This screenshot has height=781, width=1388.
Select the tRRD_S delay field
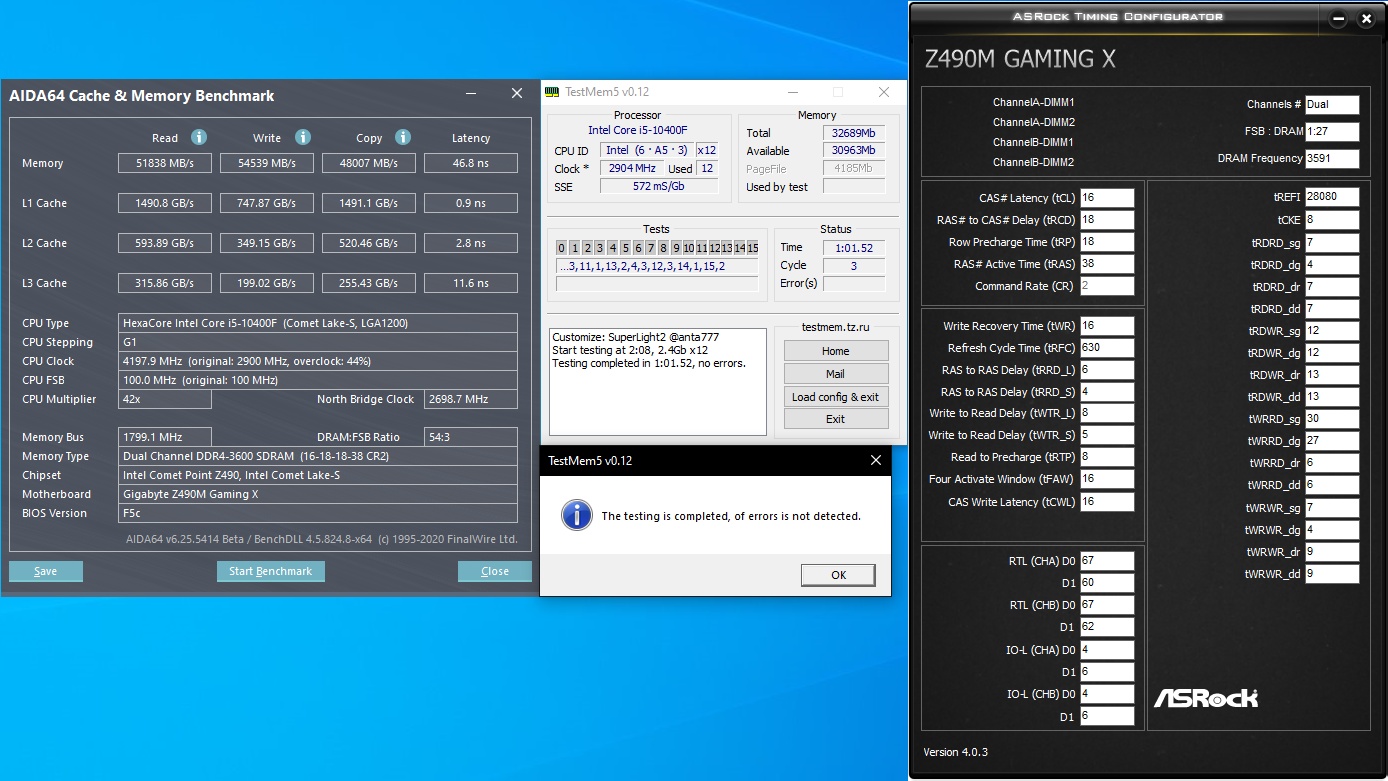coord(1107,392)
